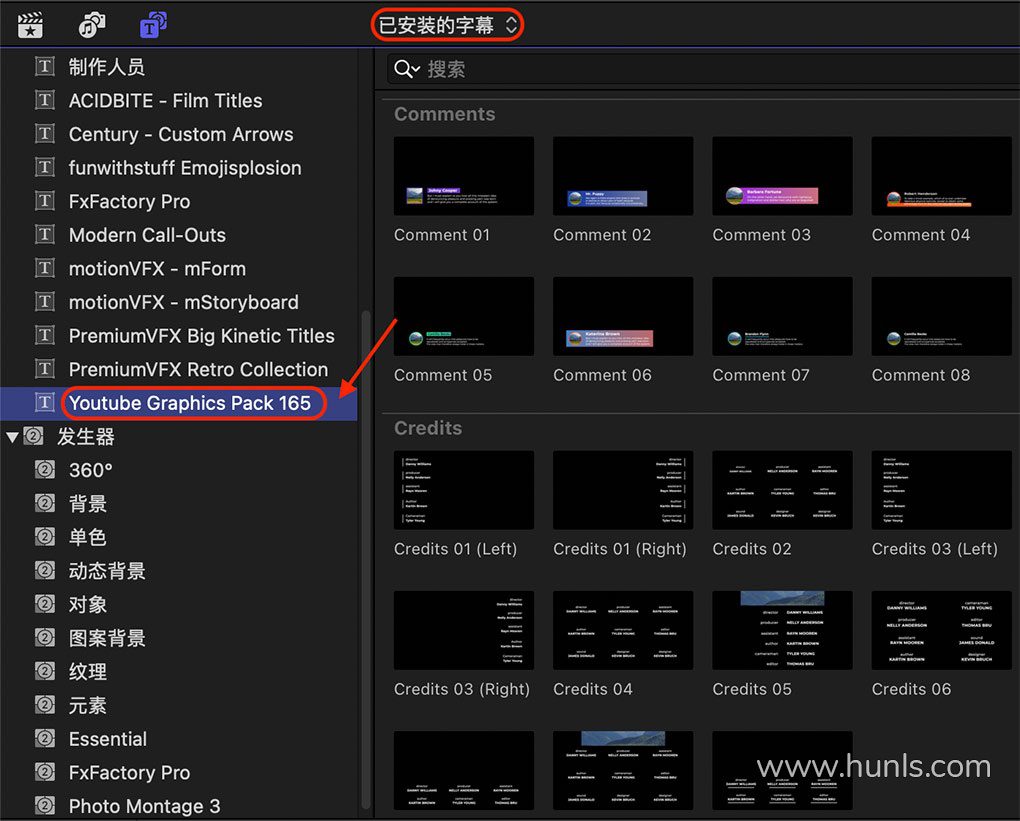Select the 动态背景 generator category
Viewport: 1020px width, 821px height.
[107, 571]
